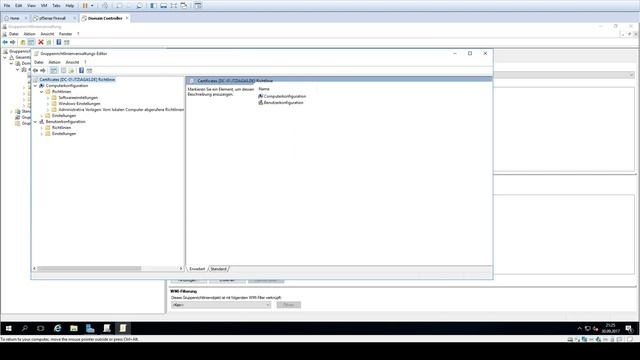Expand Einstellungen under Benutzerkonfiguration
640x360 pixels.
(42, 134)
